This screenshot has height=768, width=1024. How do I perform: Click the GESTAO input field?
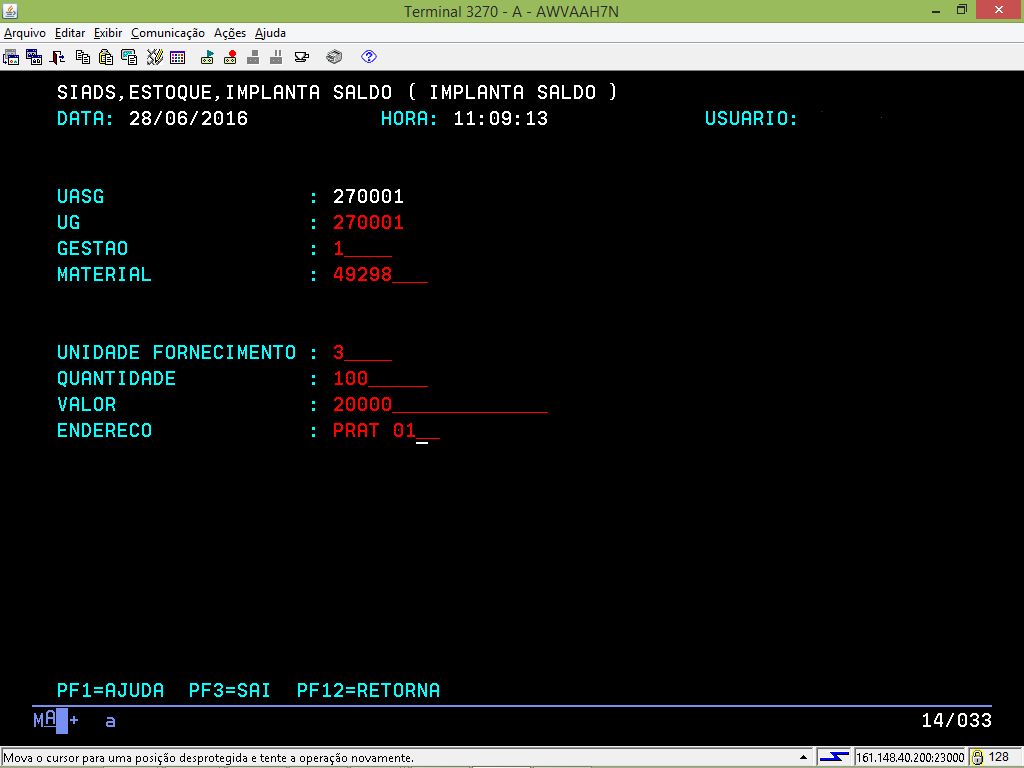(362, 249)
